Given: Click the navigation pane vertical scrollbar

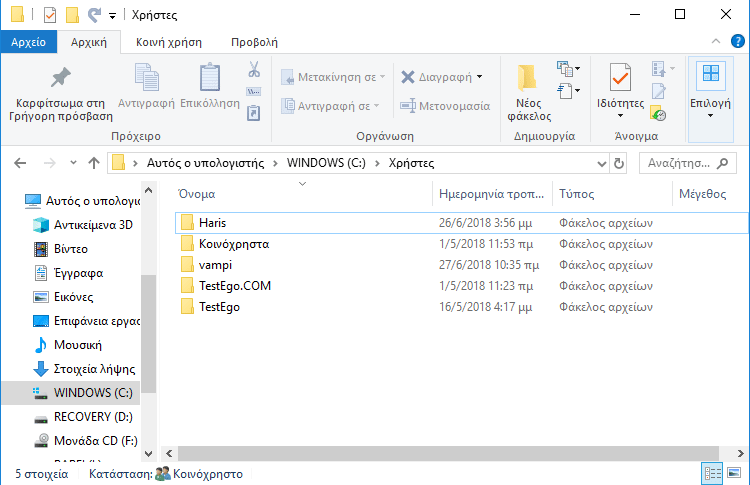Looking at the screenshot, I should click(148, 333).
